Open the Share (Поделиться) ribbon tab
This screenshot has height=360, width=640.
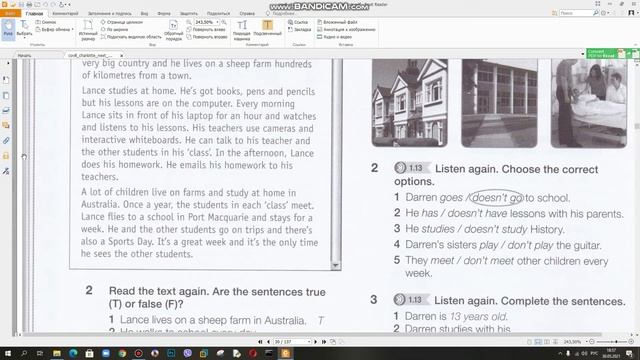point(218,13)
